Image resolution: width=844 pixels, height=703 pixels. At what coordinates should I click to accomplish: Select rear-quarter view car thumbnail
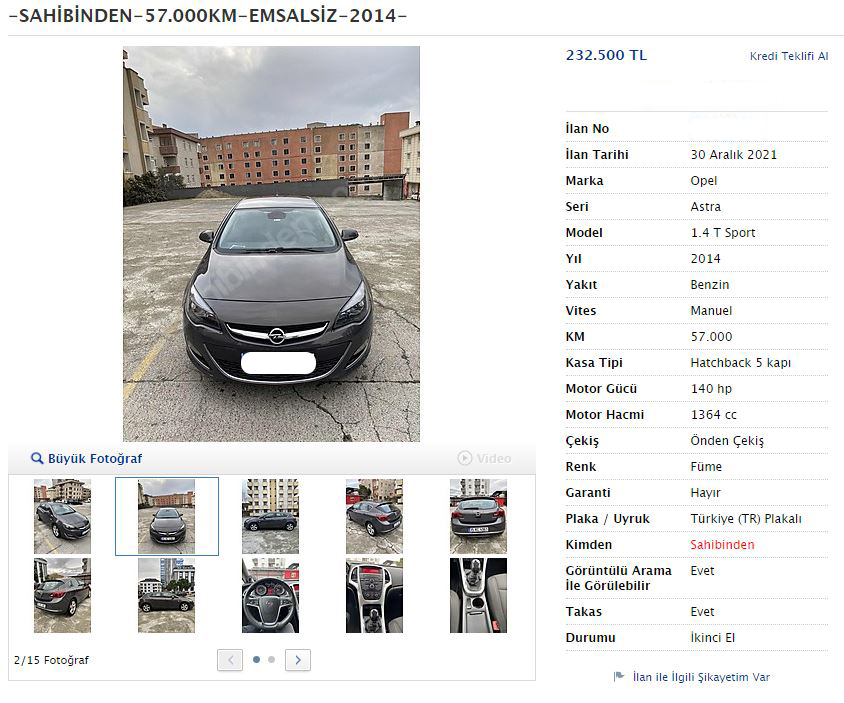click(x=374, y=517)
